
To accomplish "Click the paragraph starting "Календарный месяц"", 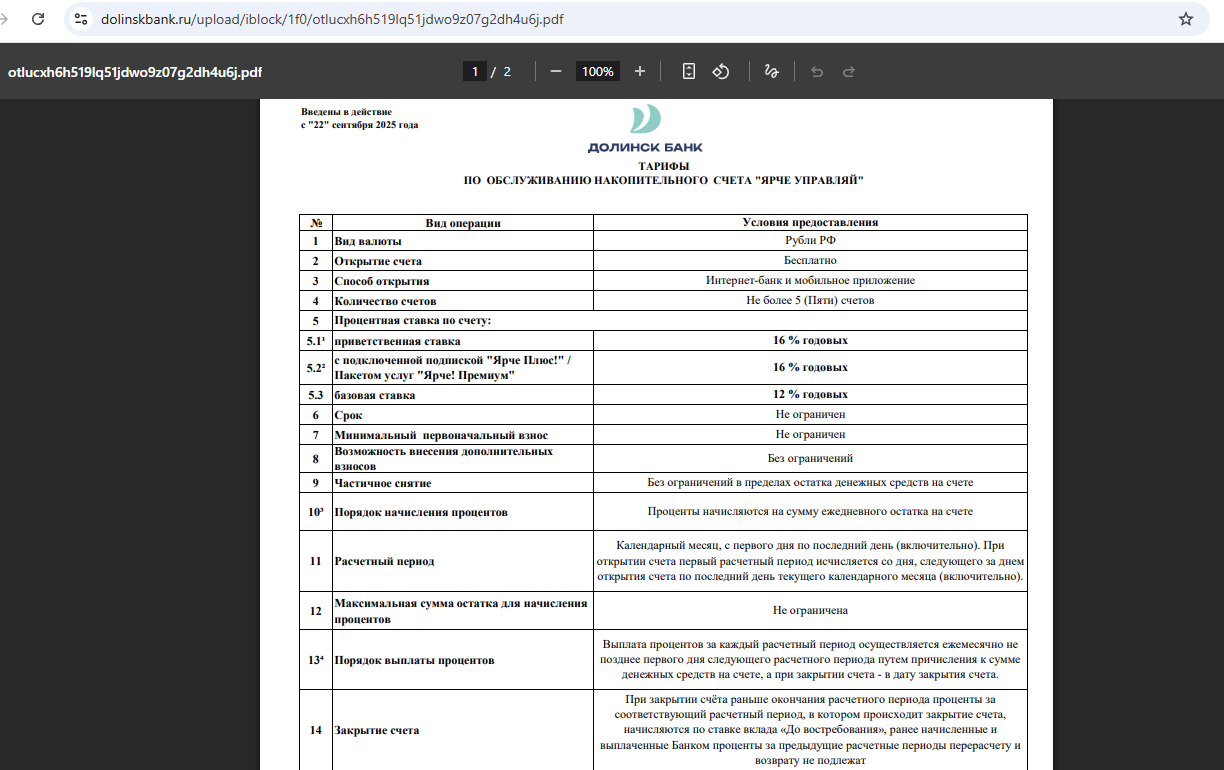I will 810,561.
